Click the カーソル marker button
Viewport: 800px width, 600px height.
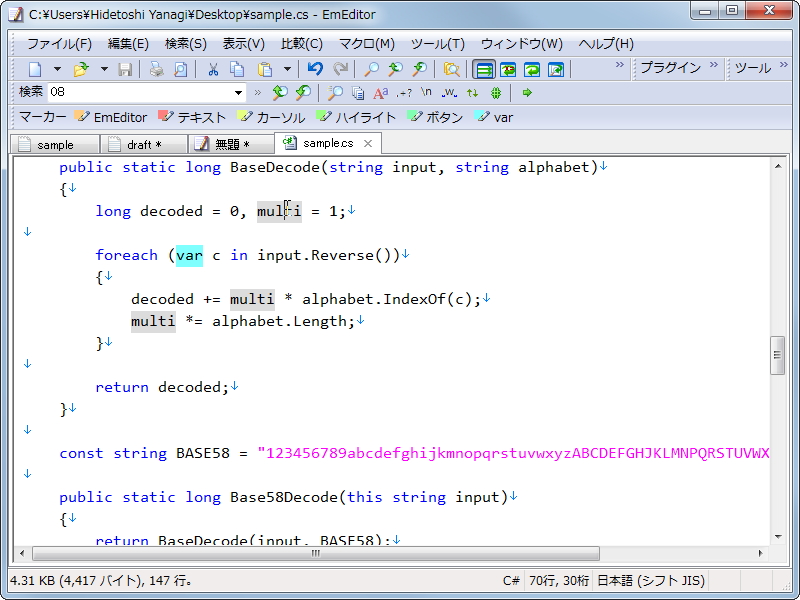pos(271,117)
